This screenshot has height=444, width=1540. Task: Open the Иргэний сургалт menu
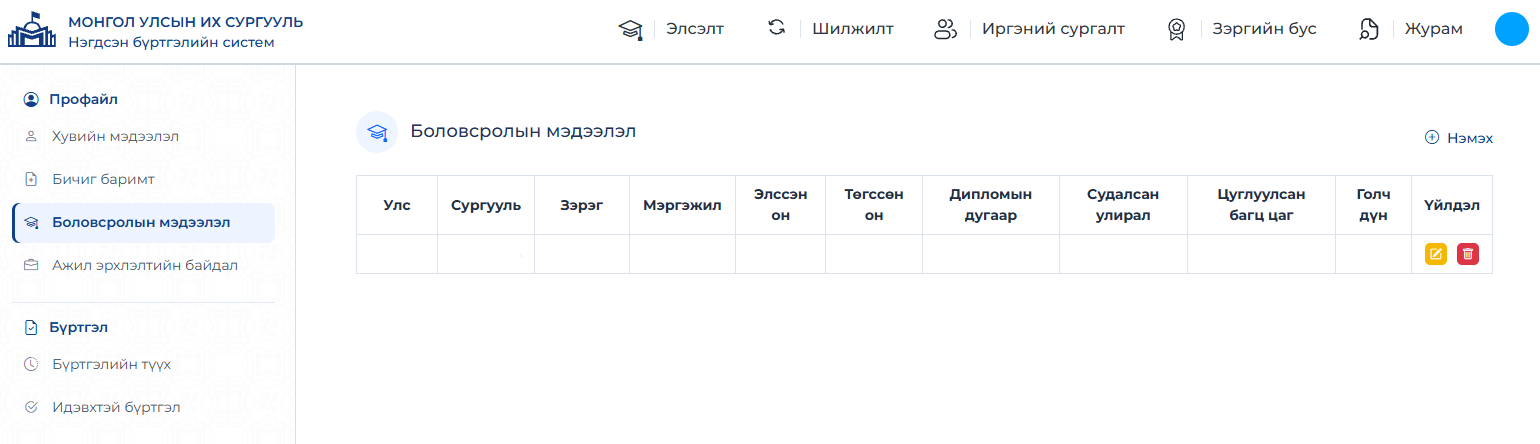pyautogui.click(x=1053, y=29)
